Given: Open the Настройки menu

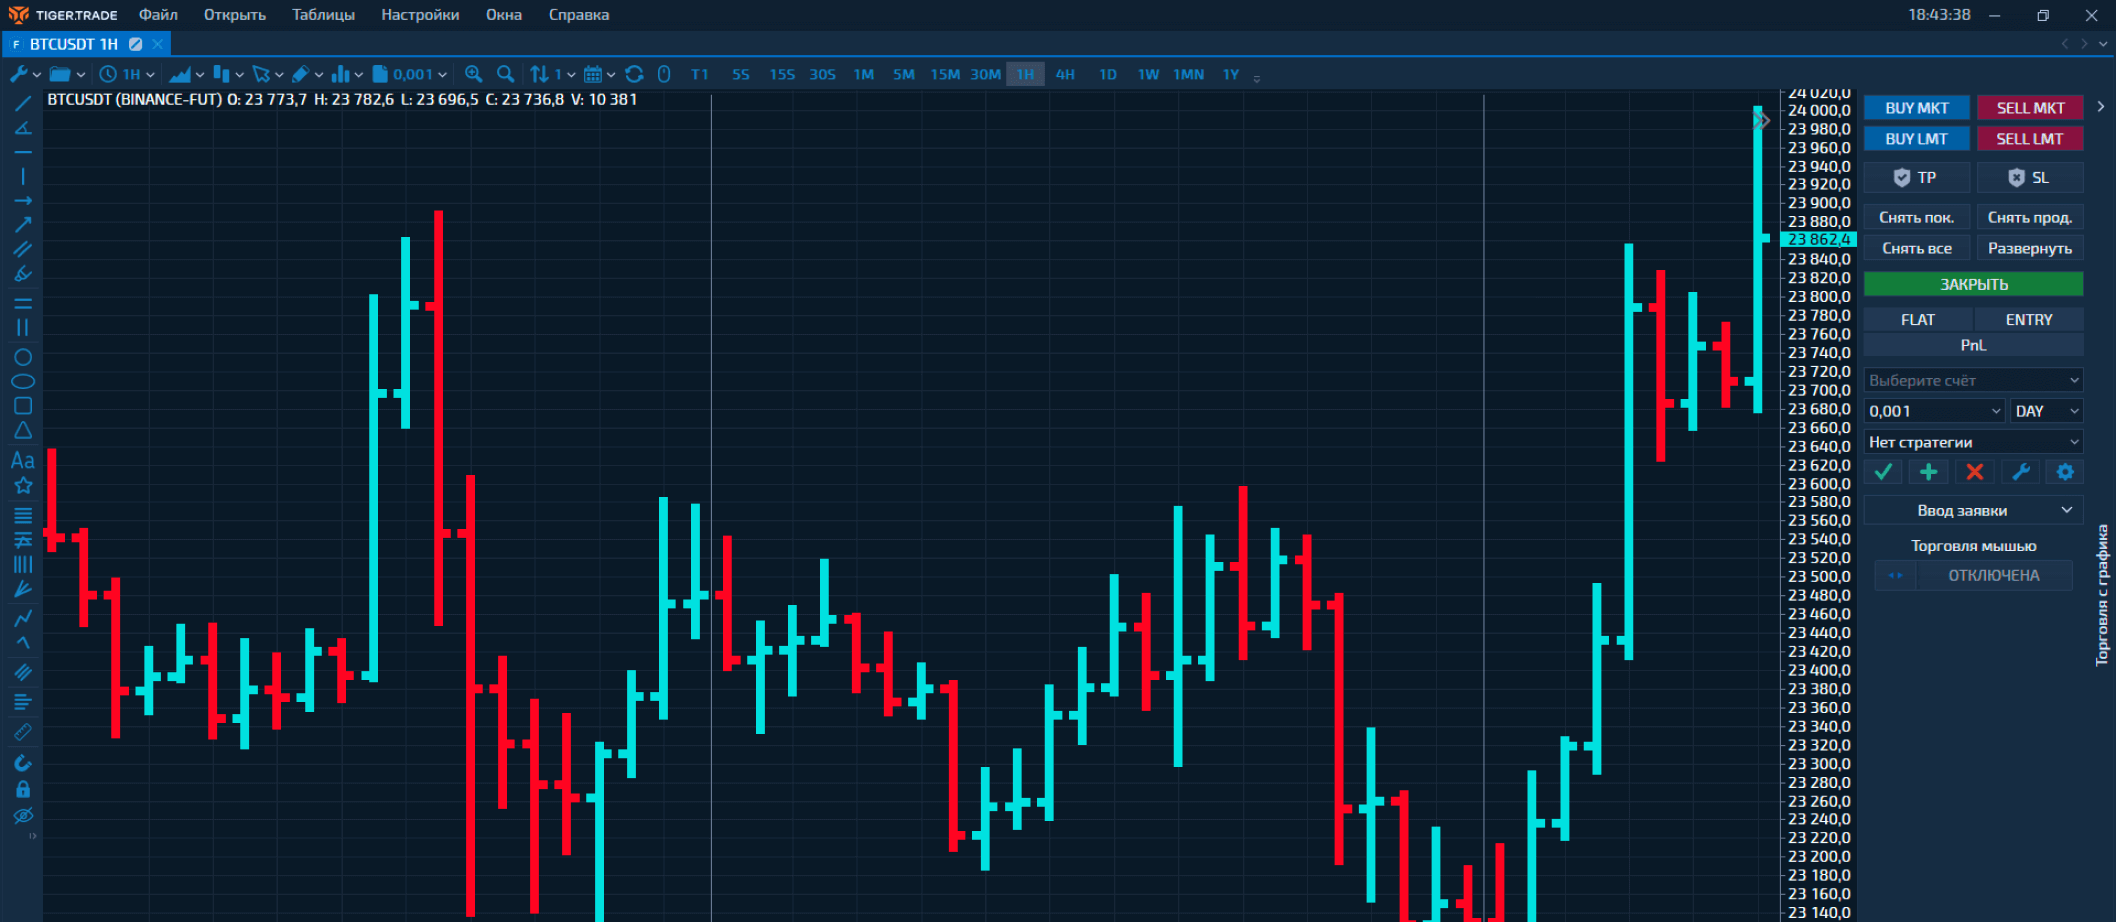Looking at the screenshot, I should point(420,15).
